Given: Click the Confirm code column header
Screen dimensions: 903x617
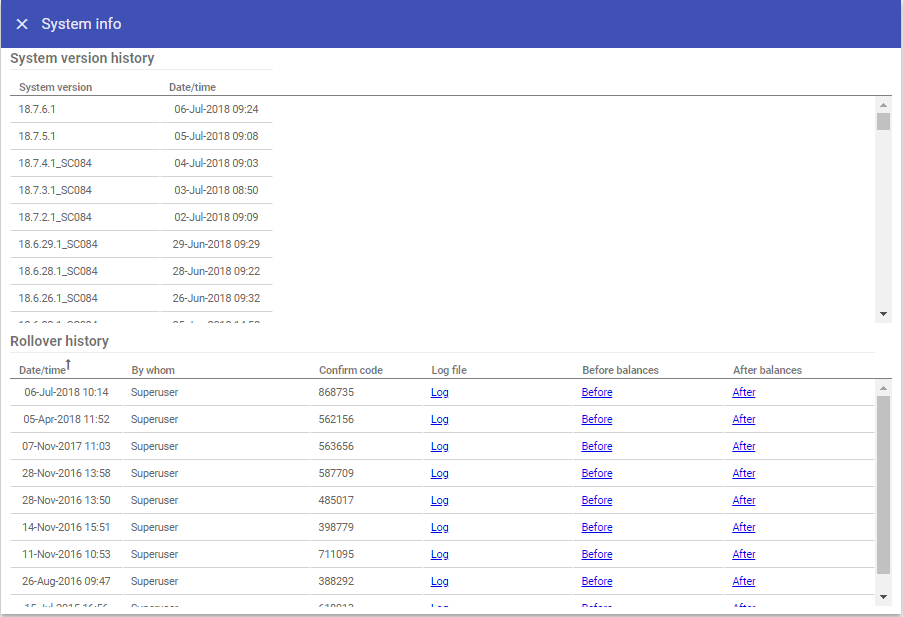Looking at the screenshot, I should (x=350, y=370).
